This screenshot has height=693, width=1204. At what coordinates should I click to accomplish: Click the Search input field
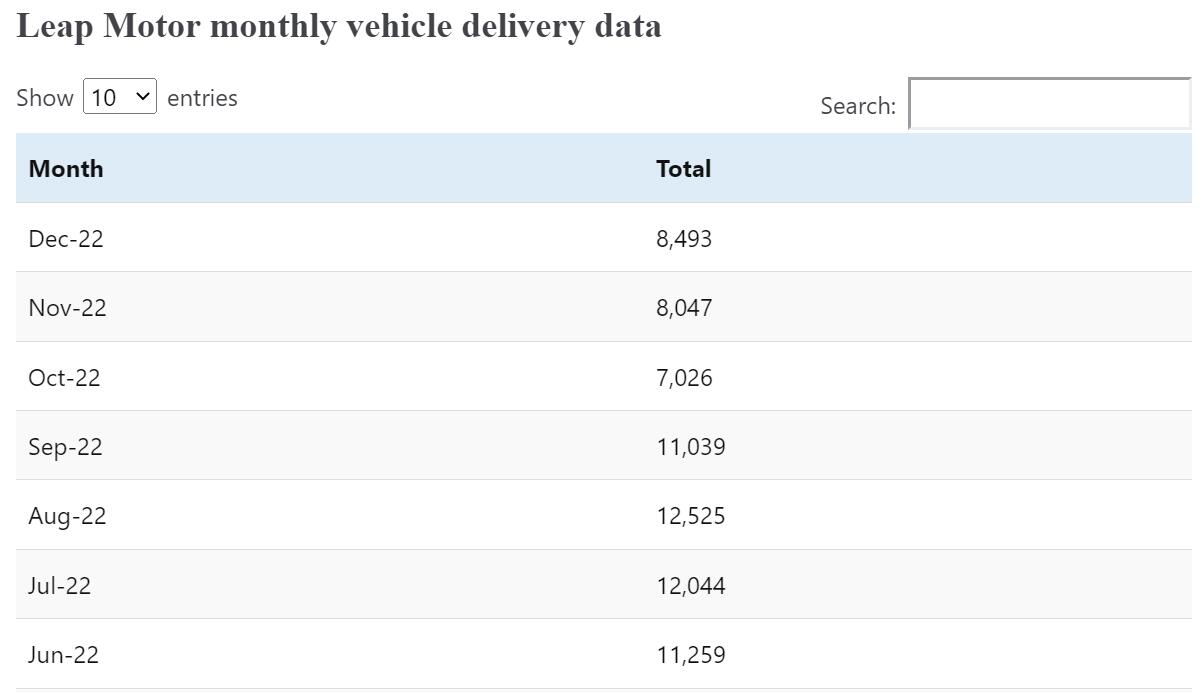[x=1048, y=103]
